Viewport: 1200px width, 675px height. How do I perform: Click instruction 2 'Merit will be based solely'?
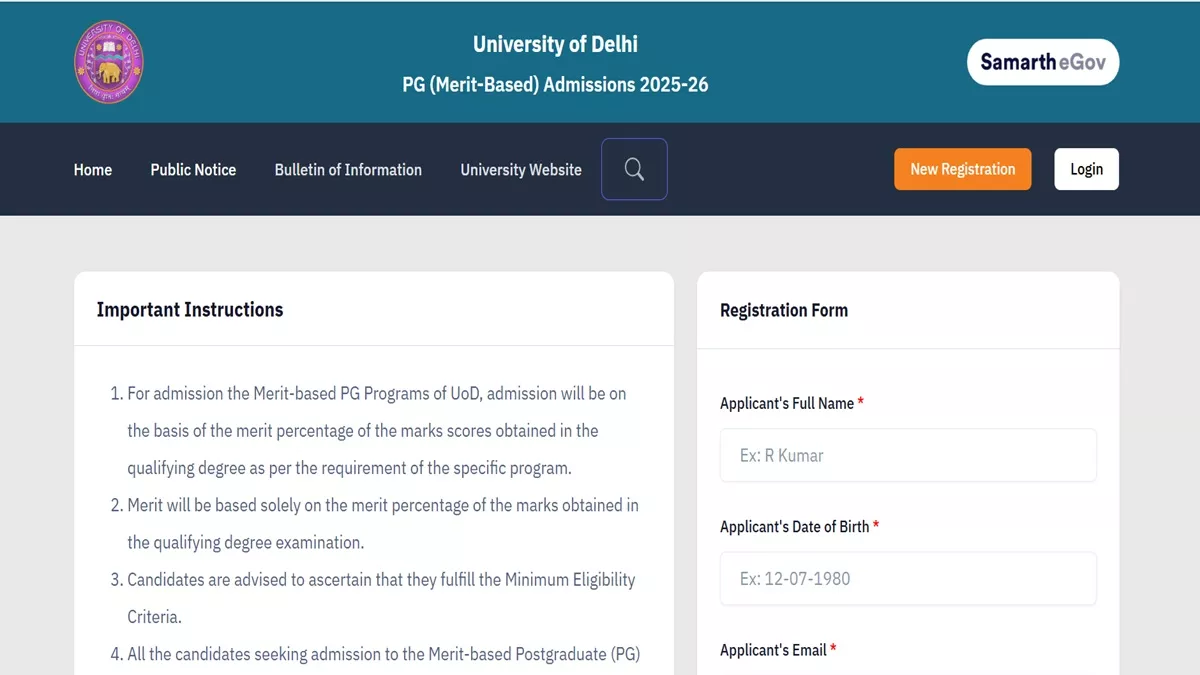(x=374, y=524)
